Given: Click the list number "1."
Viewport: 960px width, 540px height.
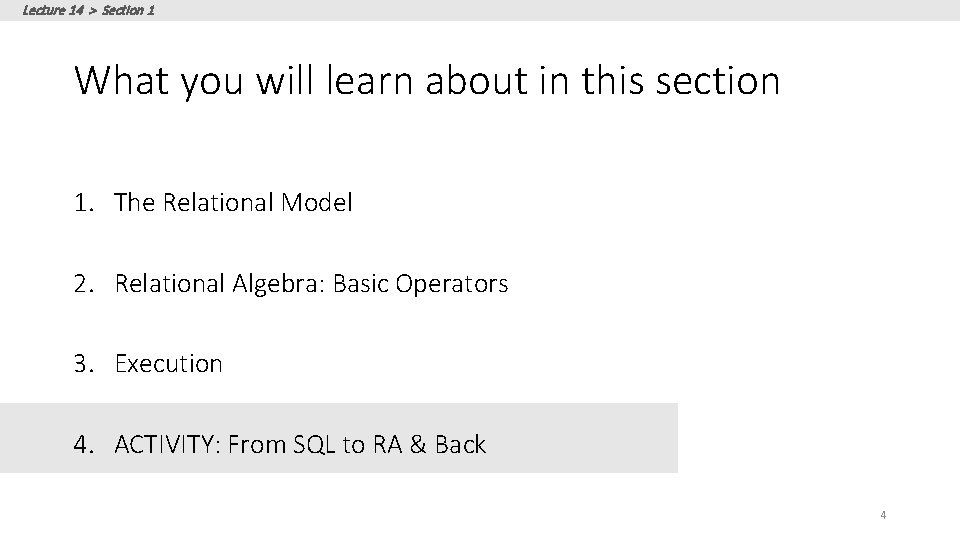Looking at the screenshot, I should click(x=84, y=203).
